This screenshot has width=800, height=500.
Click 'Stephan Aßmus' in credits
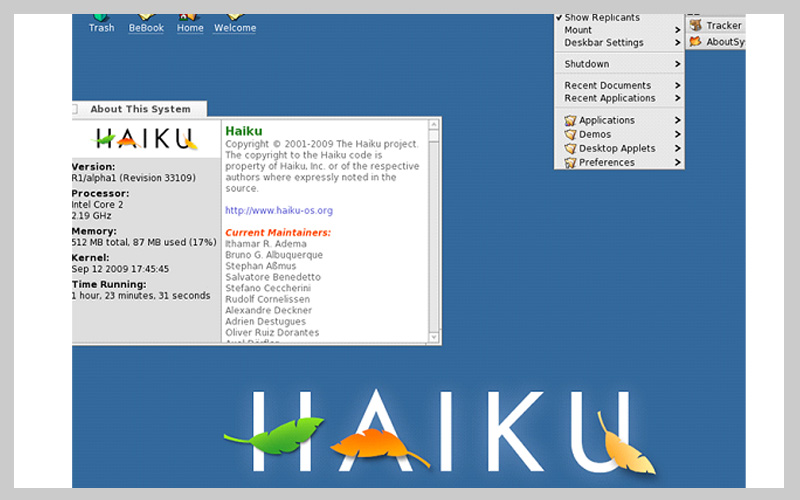[x=261, y=266]
